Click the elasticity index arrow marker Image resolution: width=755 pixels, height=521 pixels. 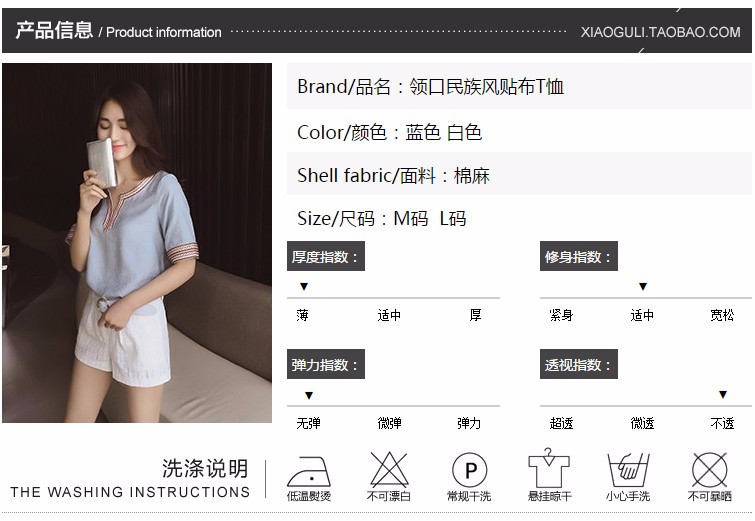309,395
